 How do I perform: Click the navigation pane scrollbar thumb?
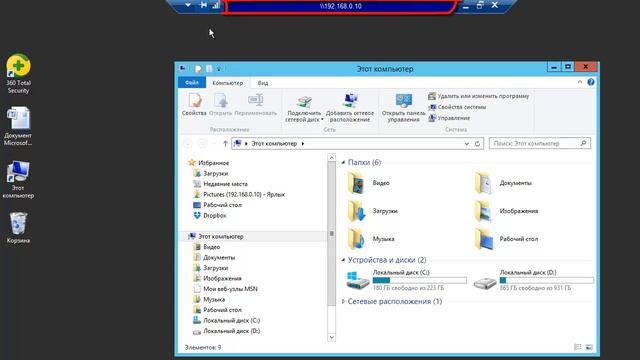[331, 233]
